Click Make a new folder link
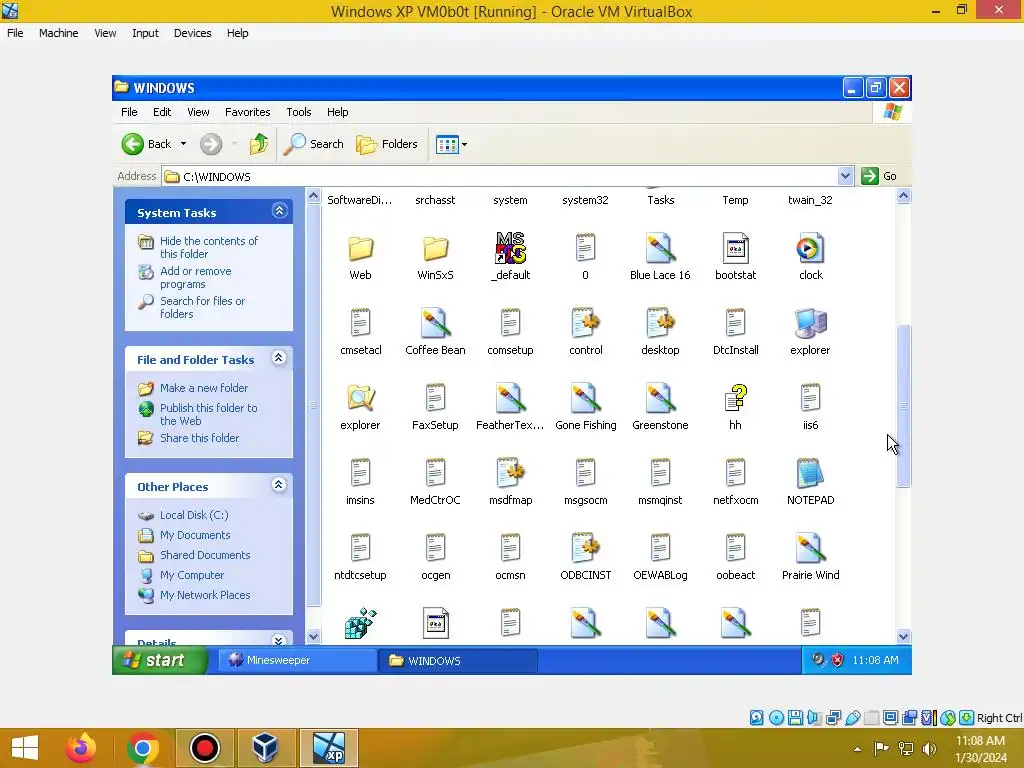The width and height of the screenshot is (1024, 768). click(204, 388)
